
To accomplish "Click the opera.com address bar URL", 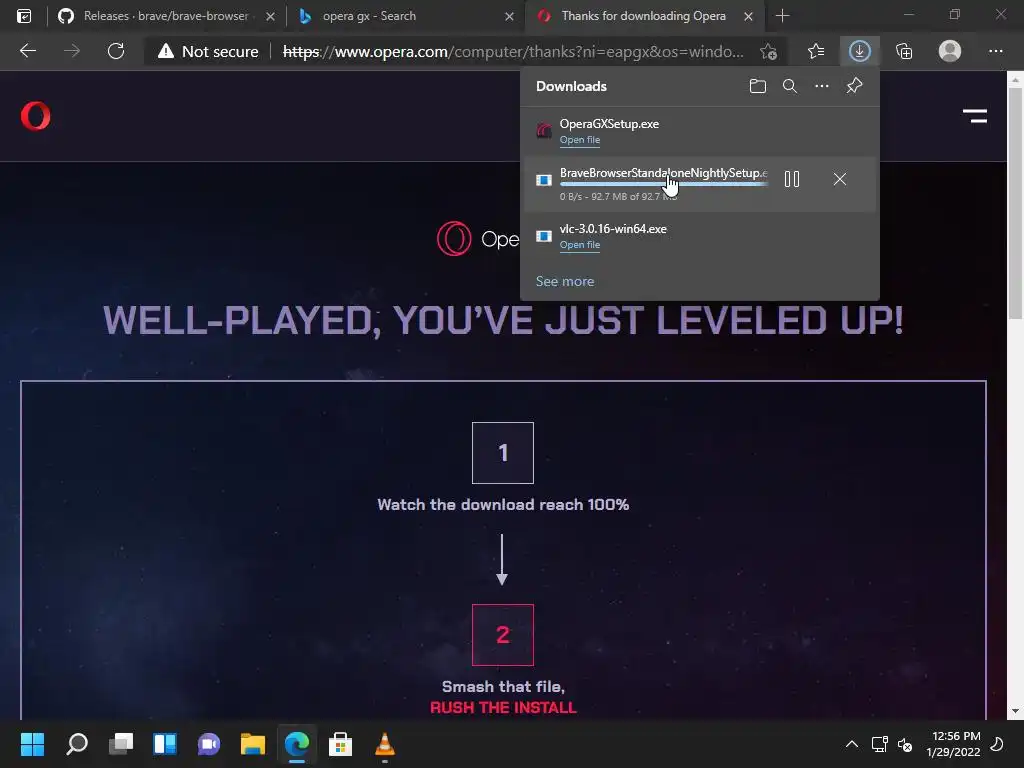I will (513, 52).
